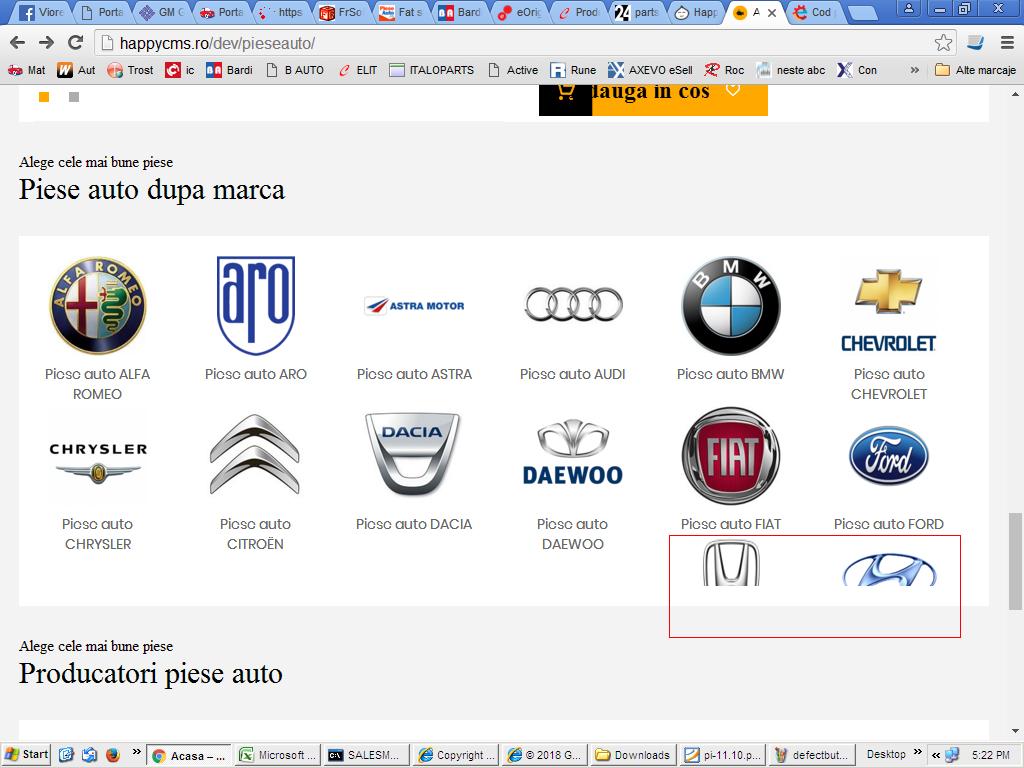Viewport: 1024px width, 768px height.
Task: Select the Chevrolet bowtie logo
Action: (x=889, y=310)
